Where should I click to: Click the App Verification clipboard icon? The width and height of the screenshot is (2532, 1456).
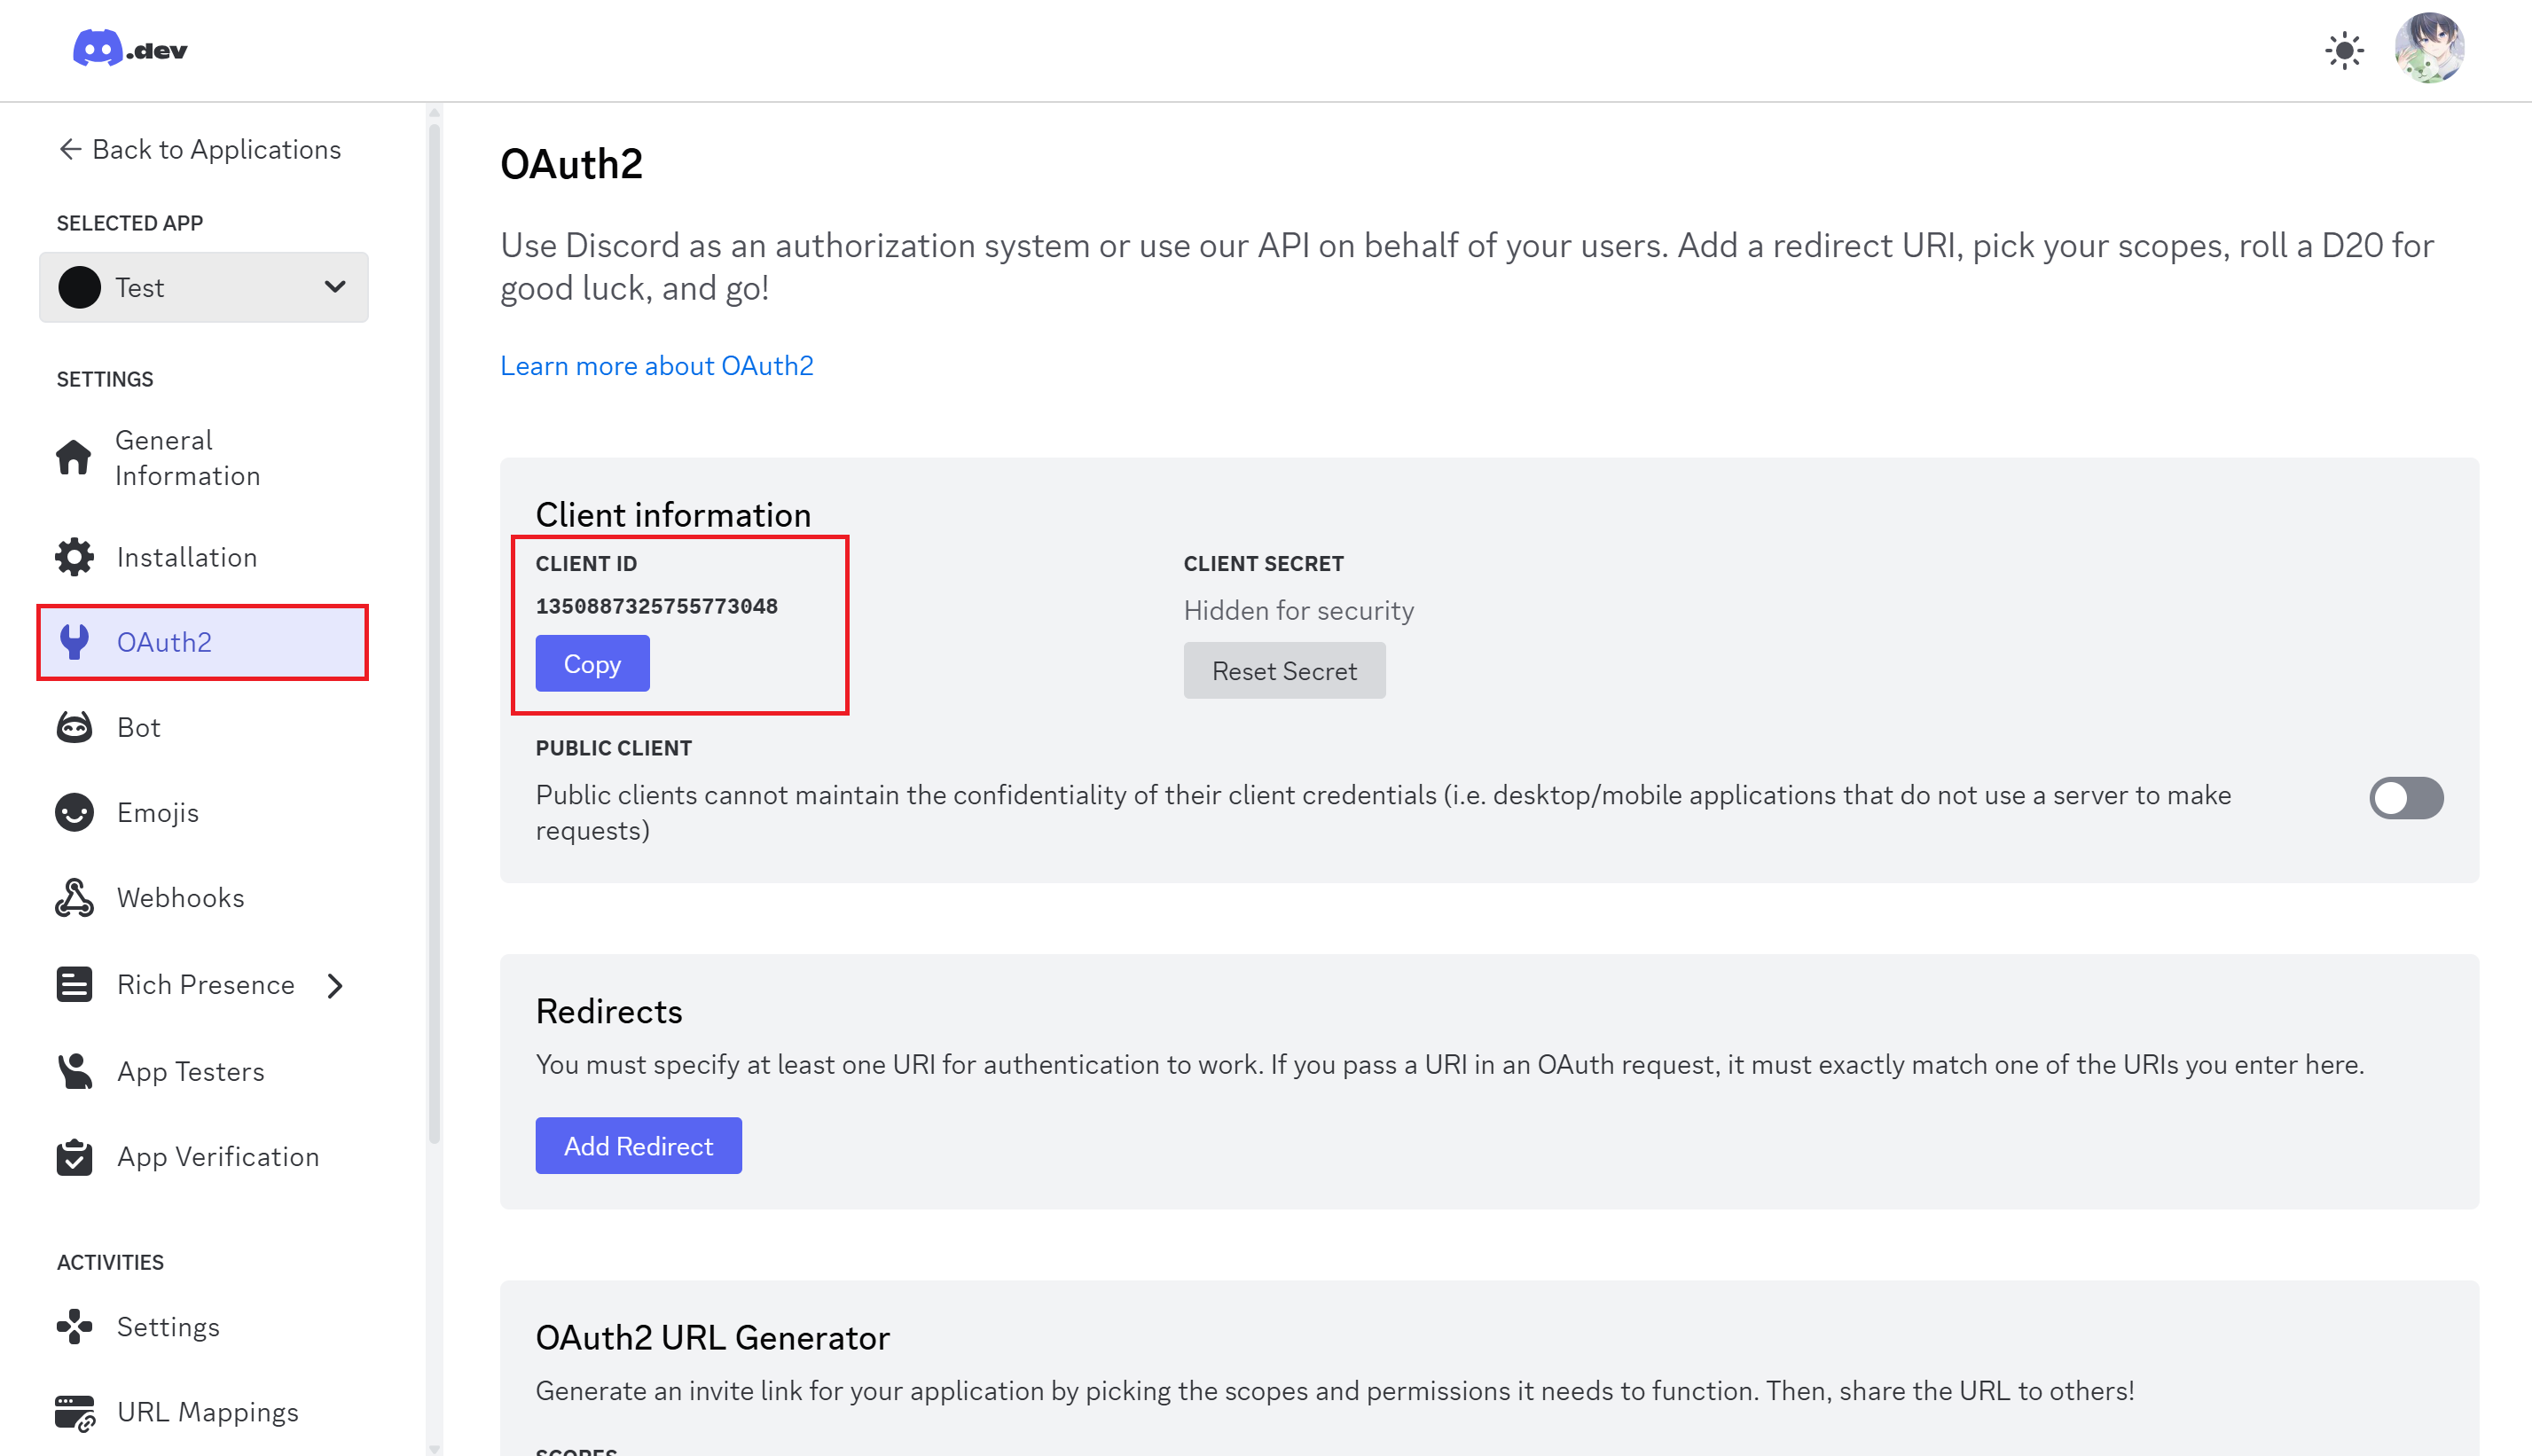click(74, 1157)
